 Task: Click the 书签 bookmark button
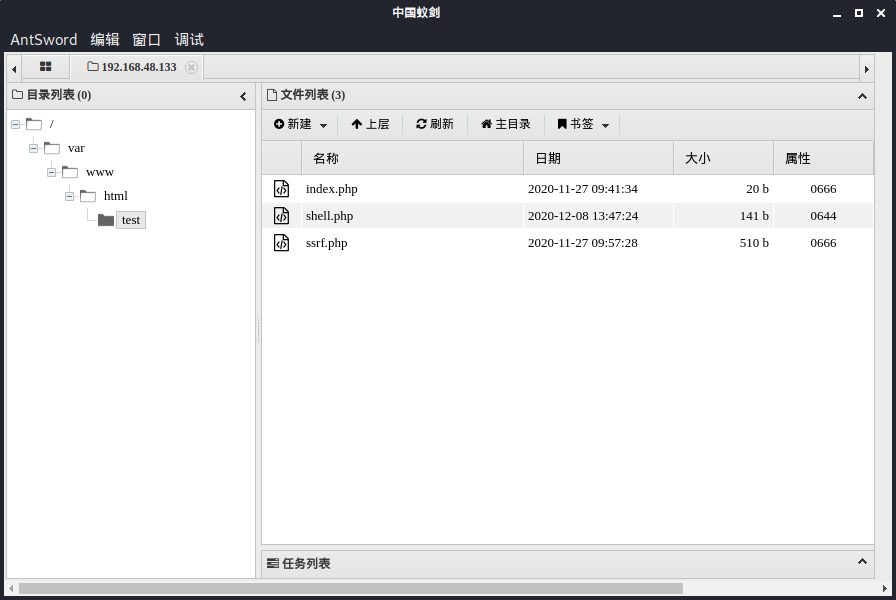575,124
